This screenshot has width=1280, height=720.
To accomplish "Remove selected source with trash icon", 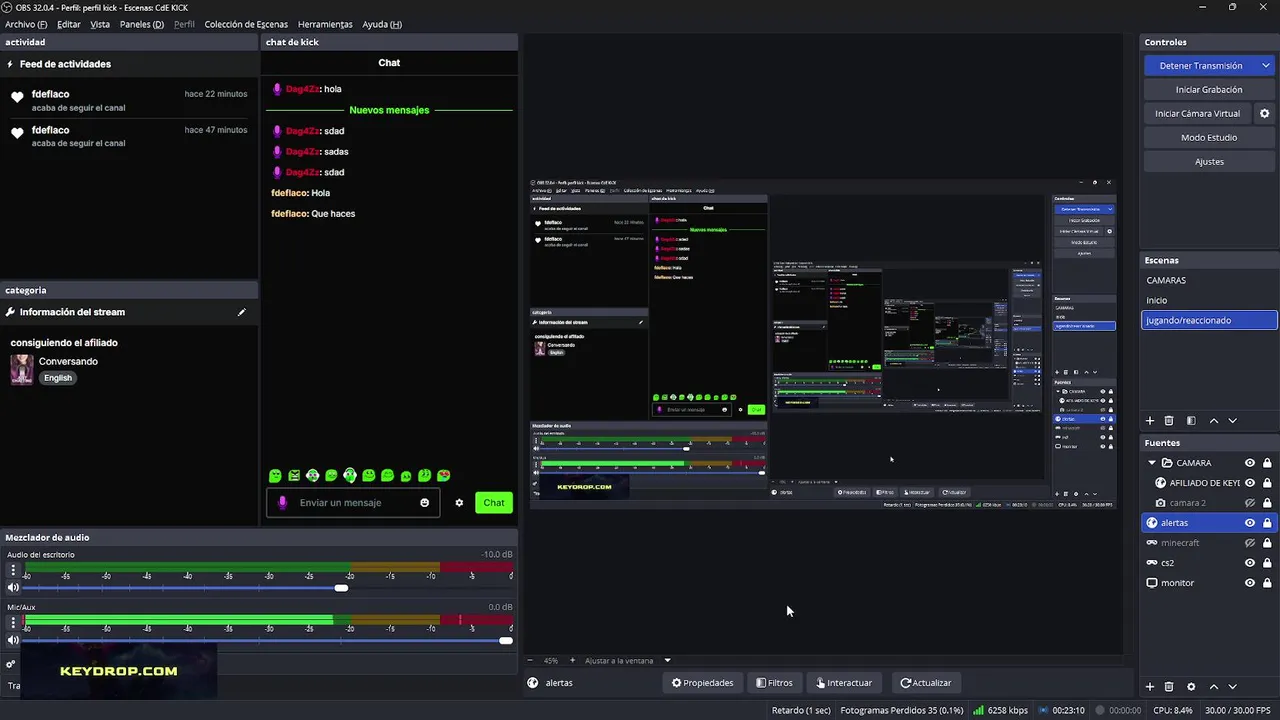I will pos(1169,687).
